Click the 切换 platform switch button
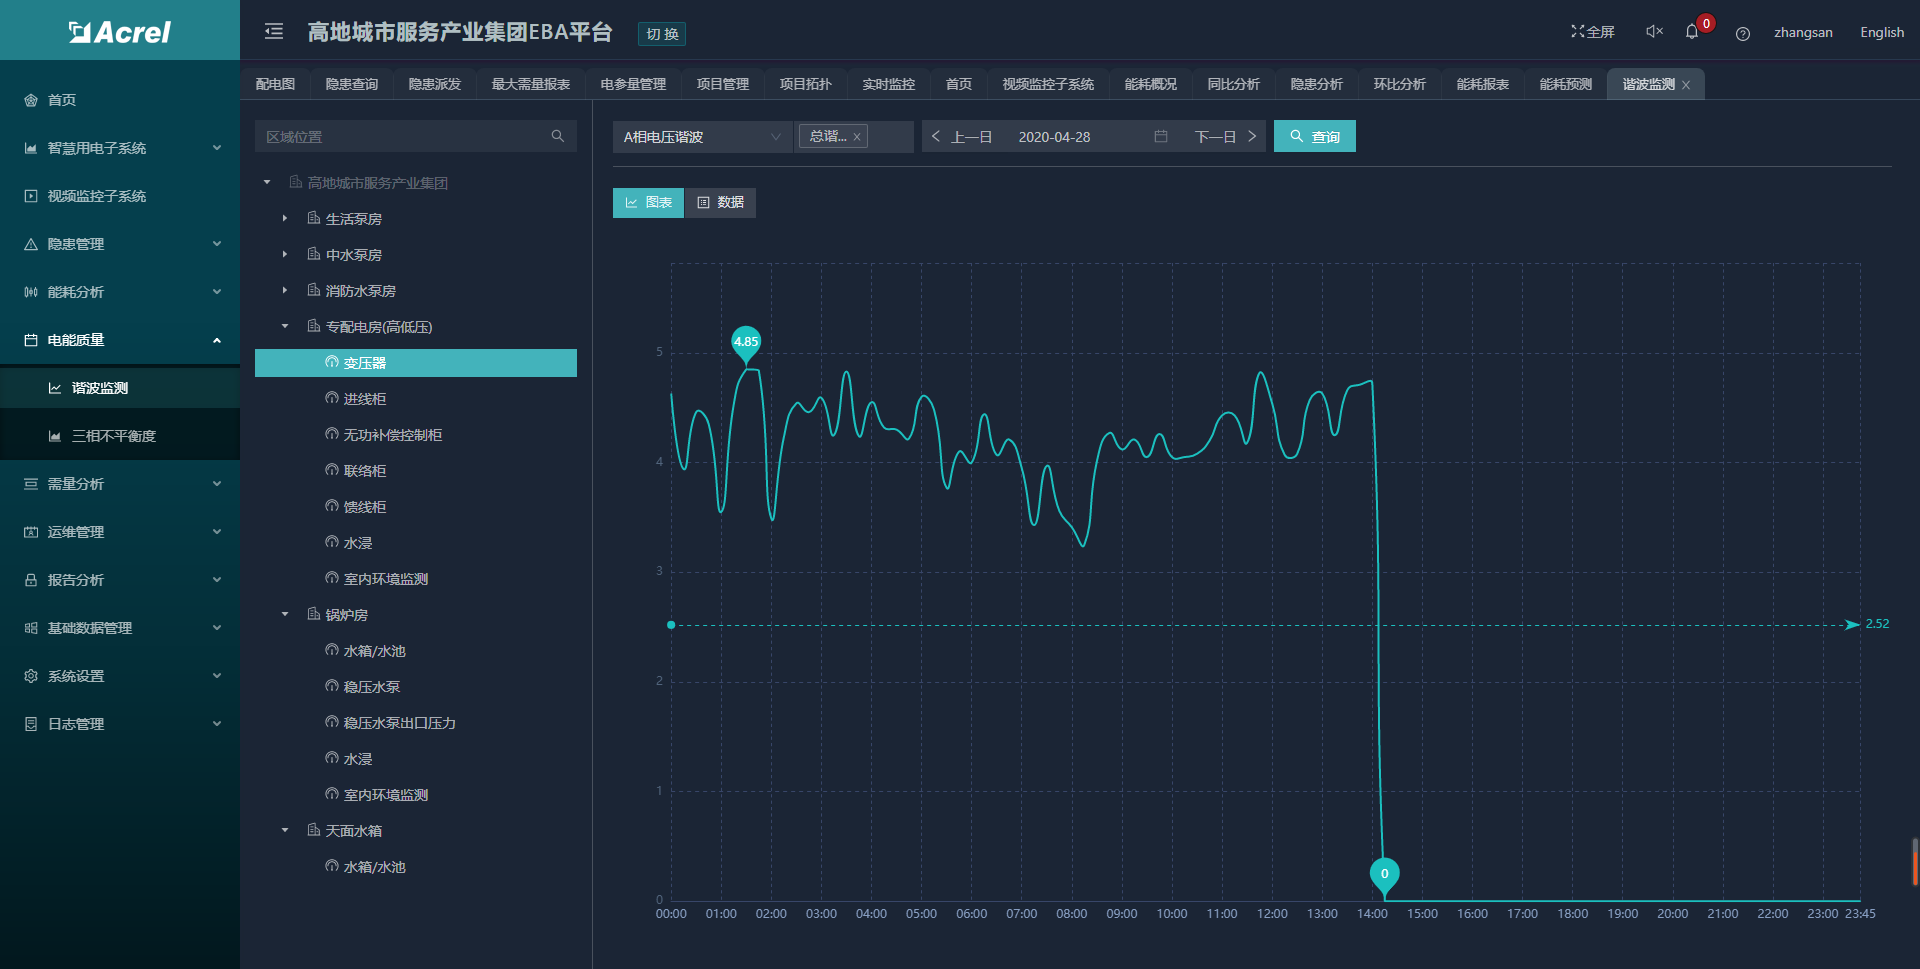The width and height of the screenshot is (1920, 969). coord(662,34)
